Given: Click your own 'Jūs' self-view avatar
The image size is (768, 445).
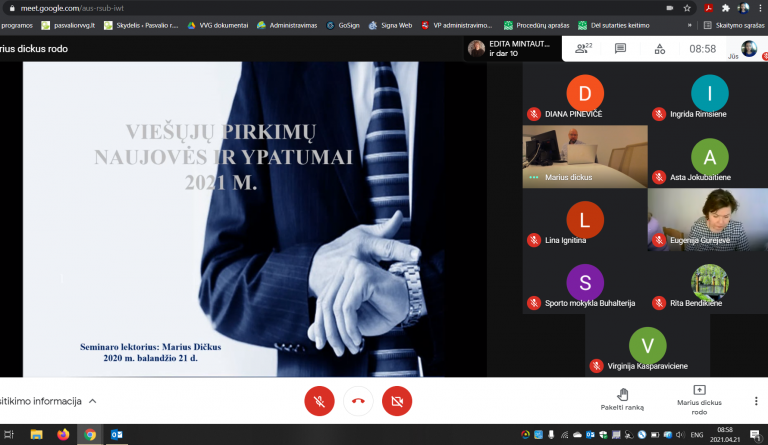Looking at the screenshot, I should click(748, 48).
